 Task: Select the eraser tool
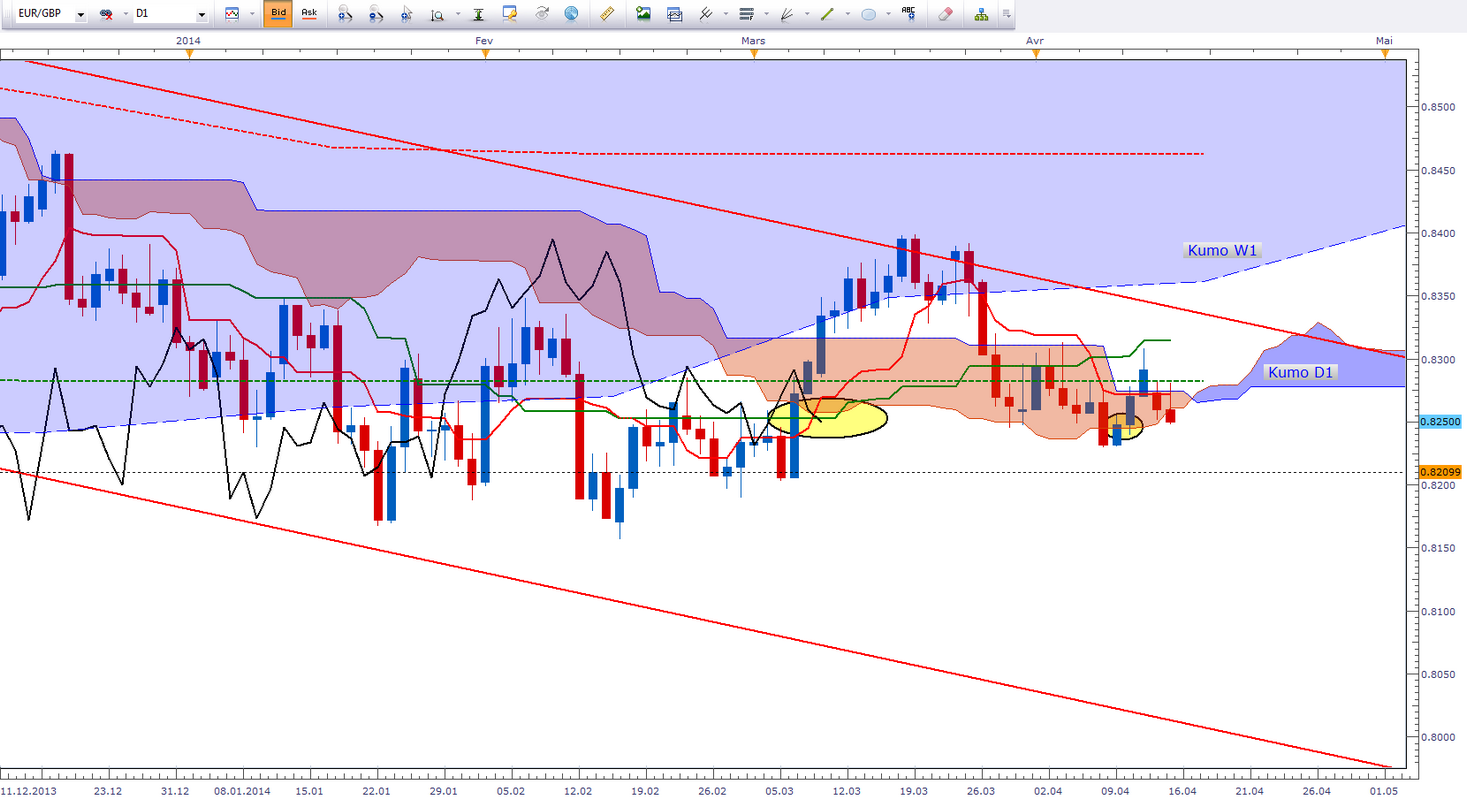coord(944,14)
